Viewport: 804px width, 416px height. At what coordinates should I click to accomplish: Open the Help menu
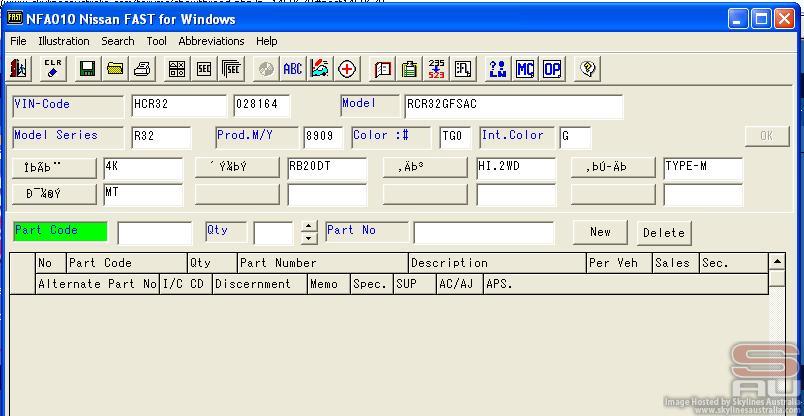click(x=267, y=41)
